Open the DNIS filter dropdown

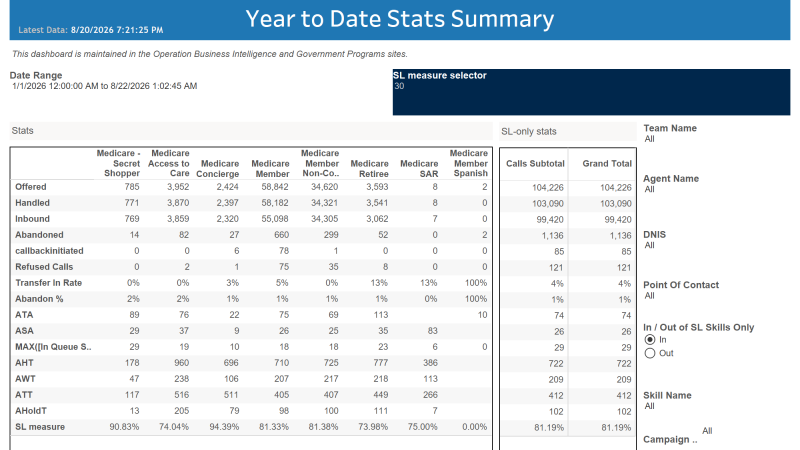[x=649, y=245]
